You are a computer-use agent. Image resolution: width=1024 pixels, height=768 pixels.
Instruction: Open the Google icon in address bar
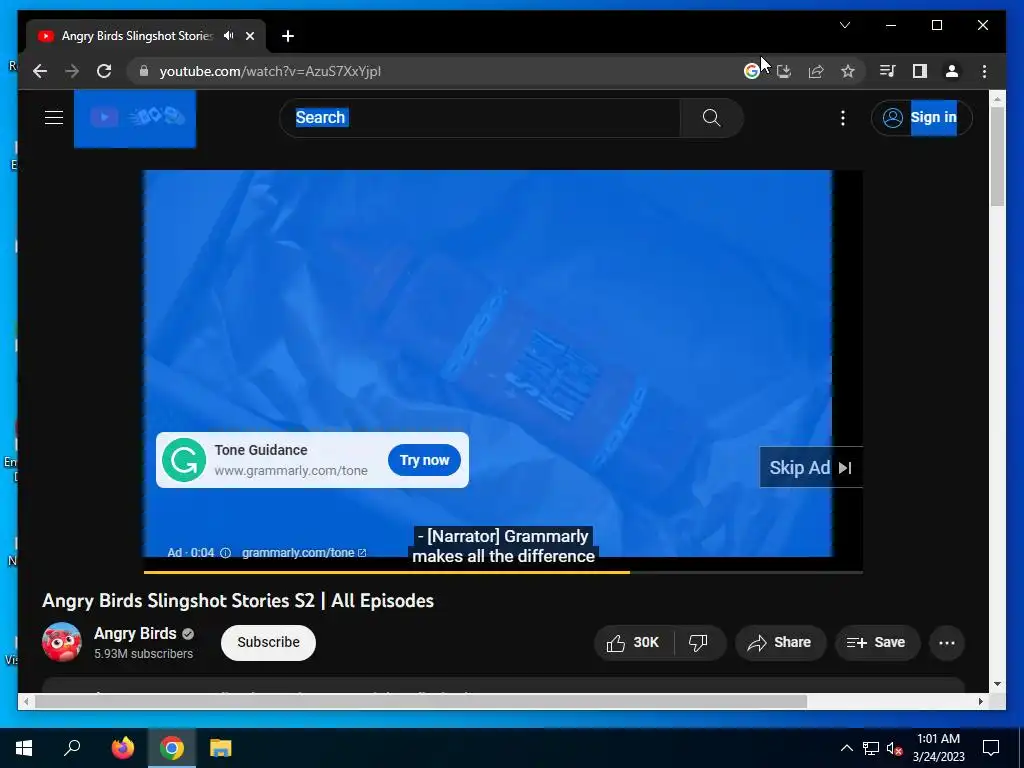click(x=752, y=71)
